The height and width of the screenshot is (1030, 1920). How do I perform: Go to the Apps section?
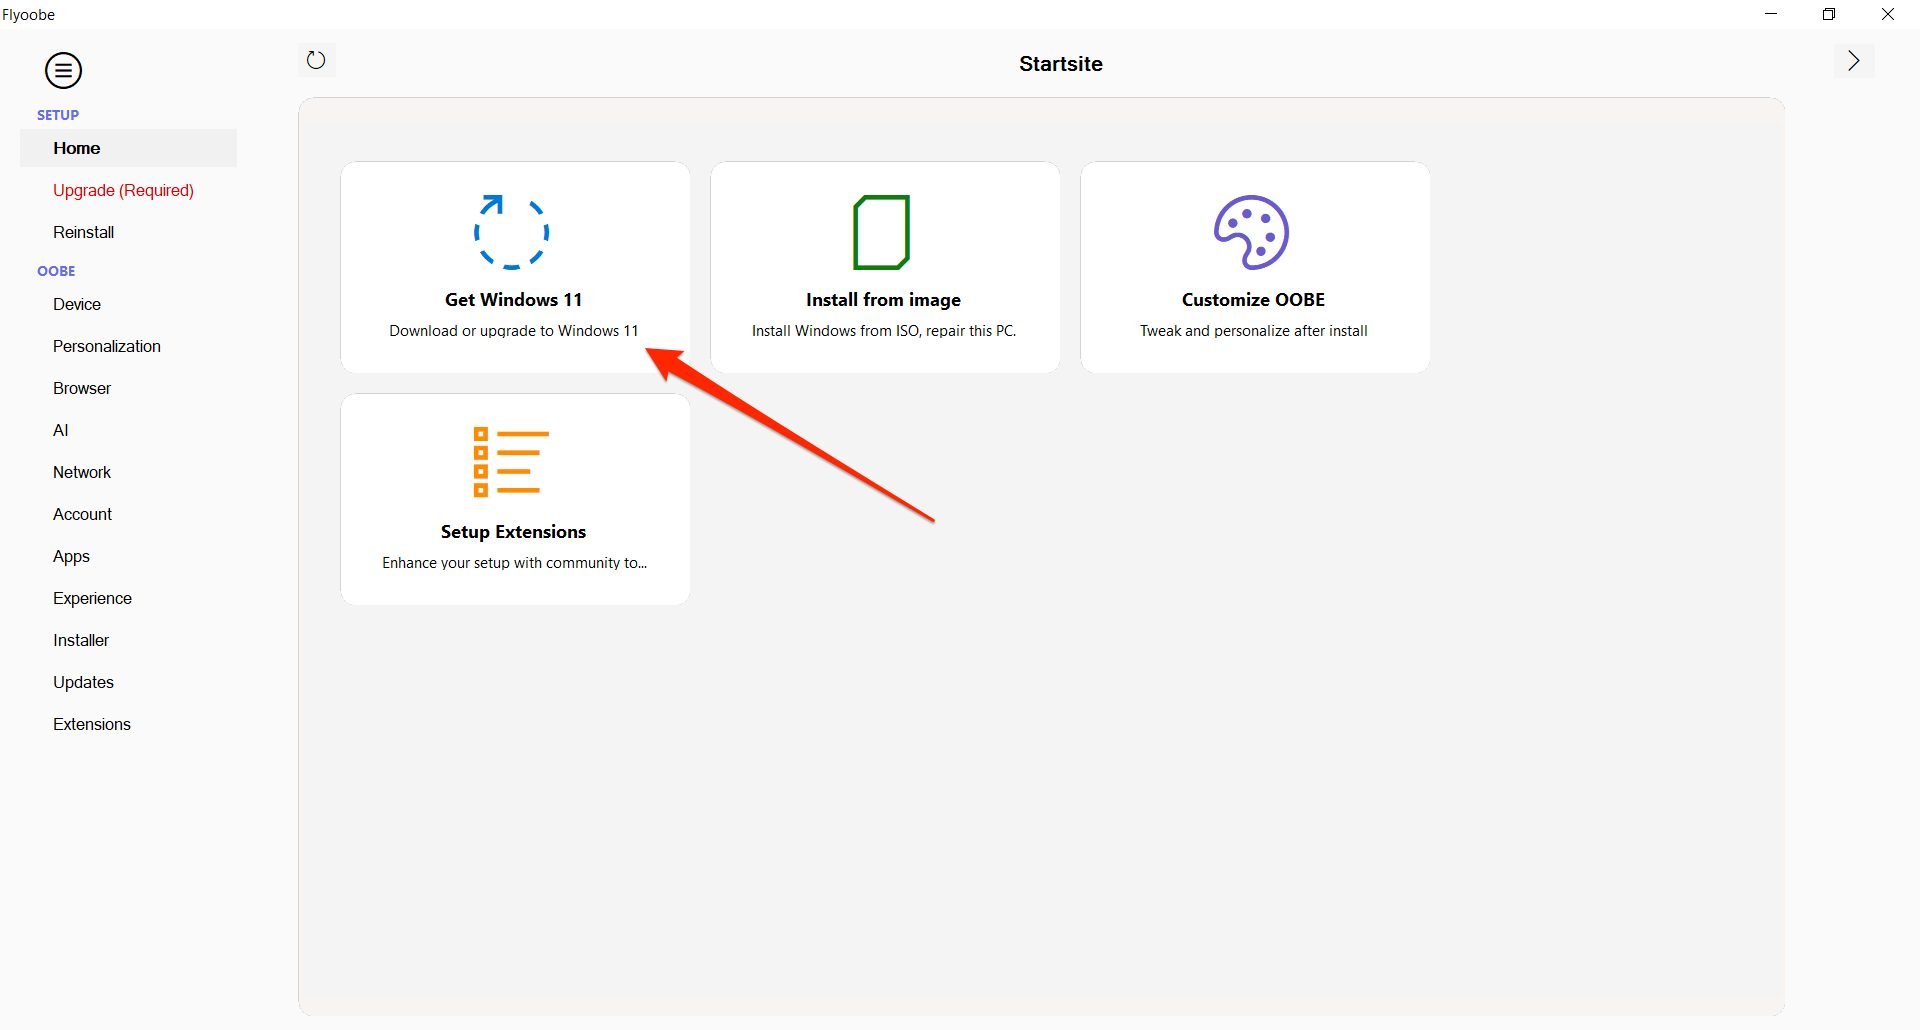[128, 556]
